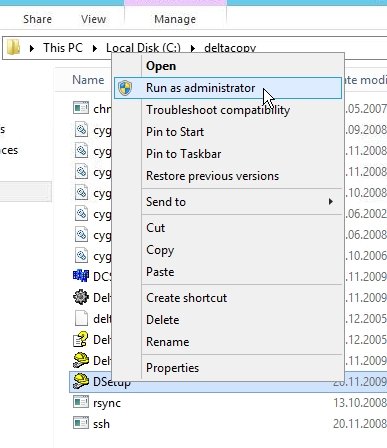Sort files by the Name column header
The width and height of the screenshot is (387, 448).
(x=88, y=80)
